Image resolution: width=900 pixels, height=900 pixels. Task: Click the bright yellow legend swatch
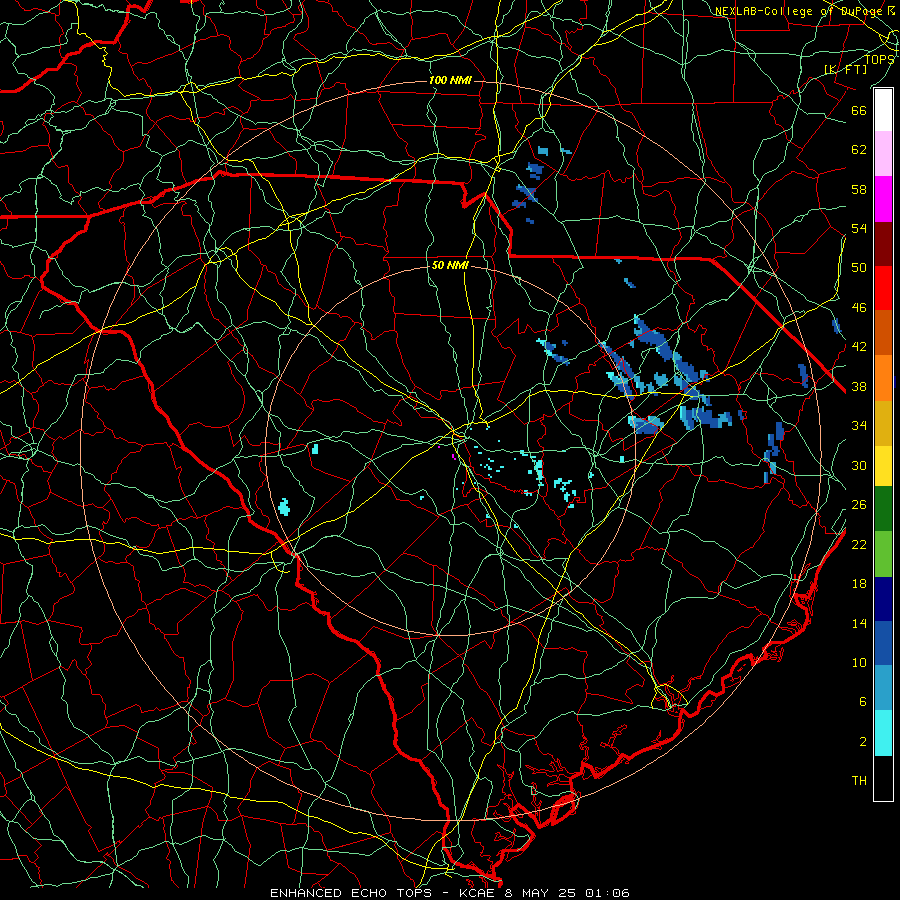883,466
